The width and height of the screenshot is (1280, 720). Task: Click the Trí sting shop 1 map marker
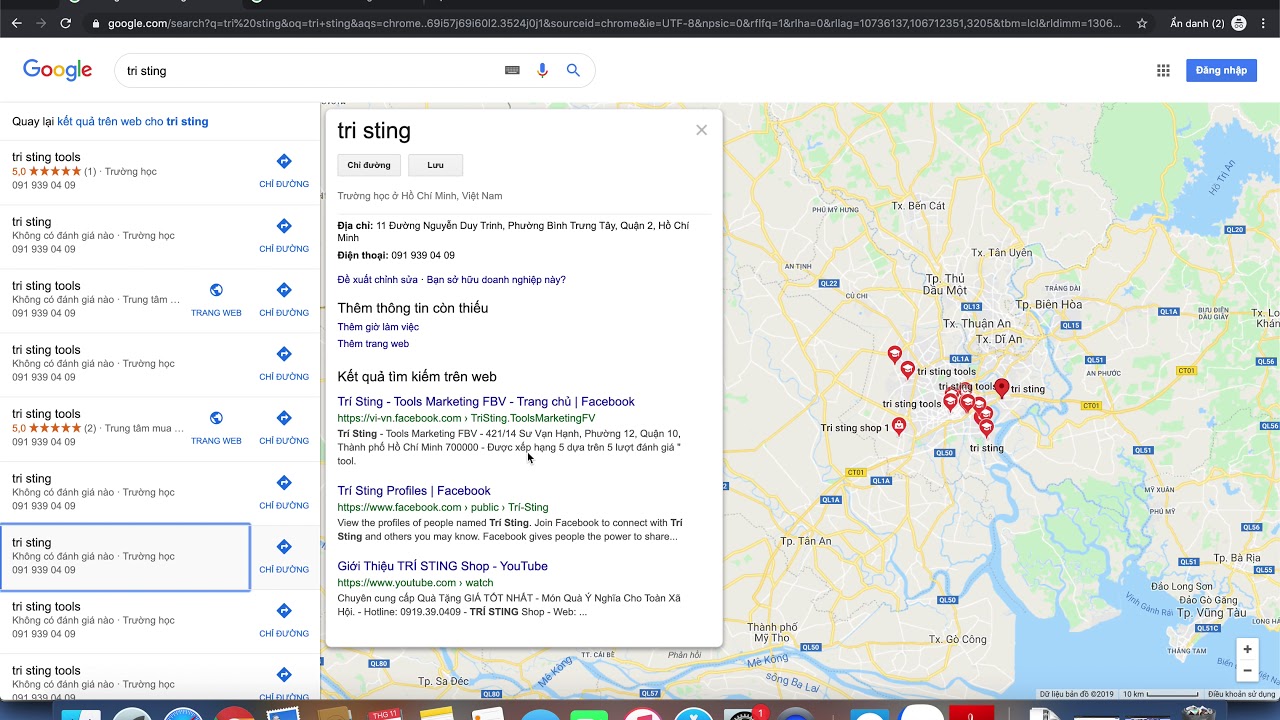pyautogui.click(x=899, y=427)
